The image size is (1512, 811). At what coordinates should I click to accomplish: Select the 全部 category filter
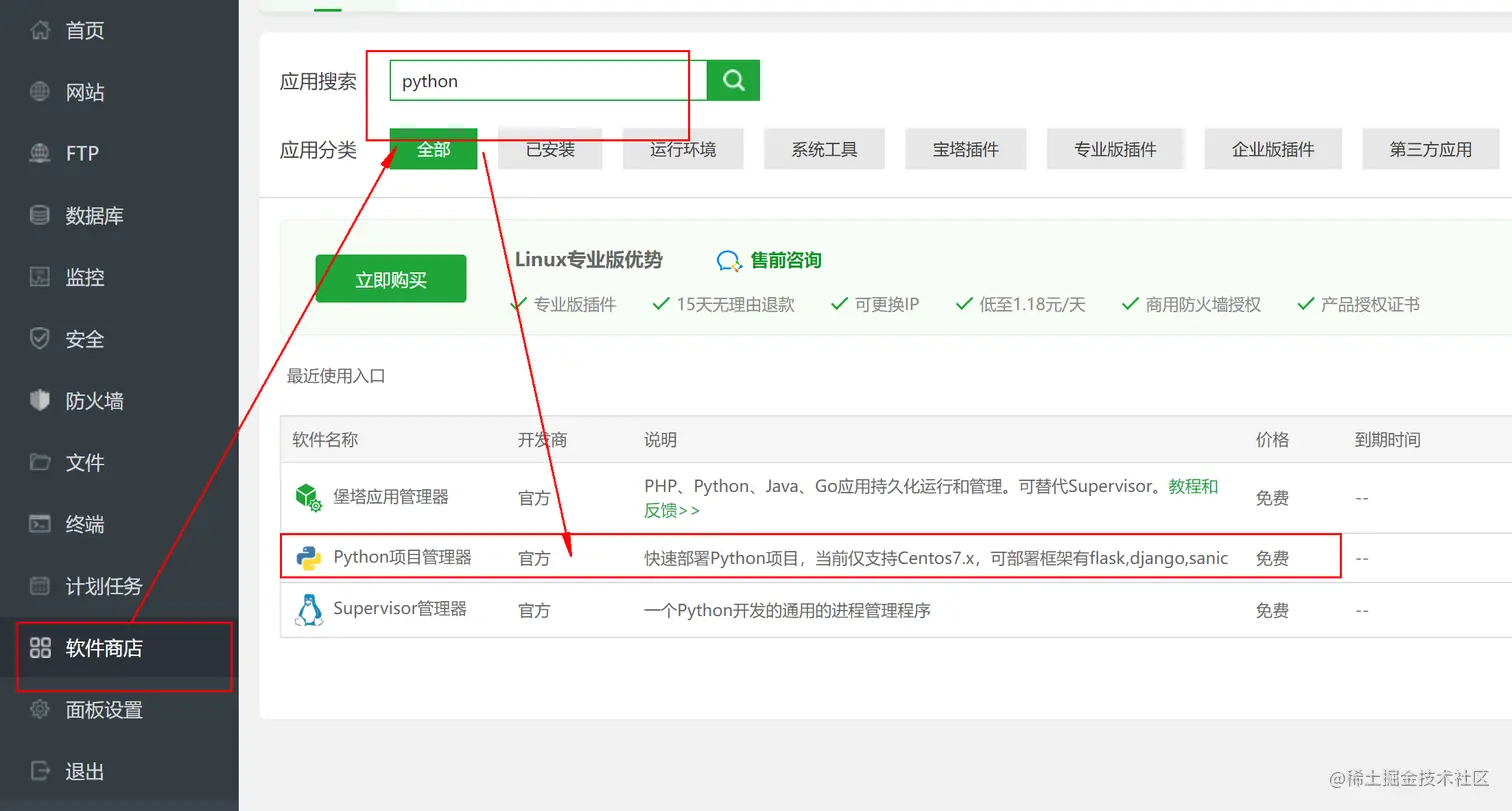tap(433, 149)
